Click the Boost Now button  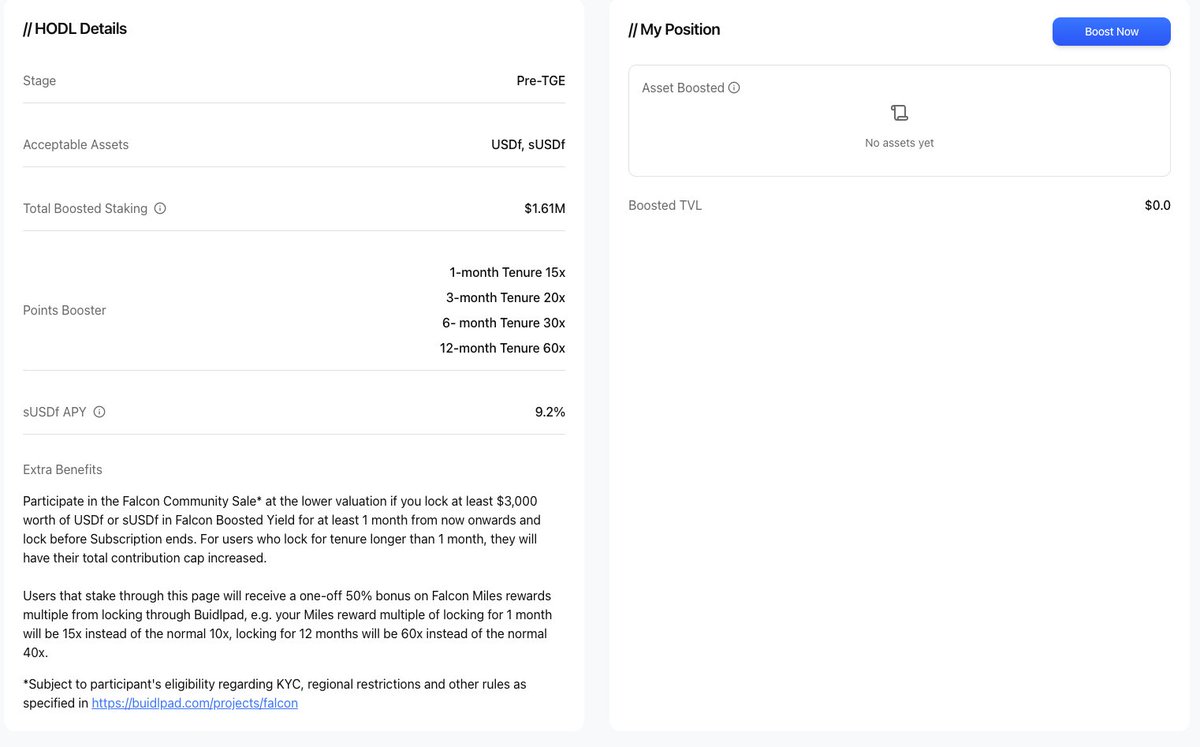pyautogui.click(x=1111, y=32)
